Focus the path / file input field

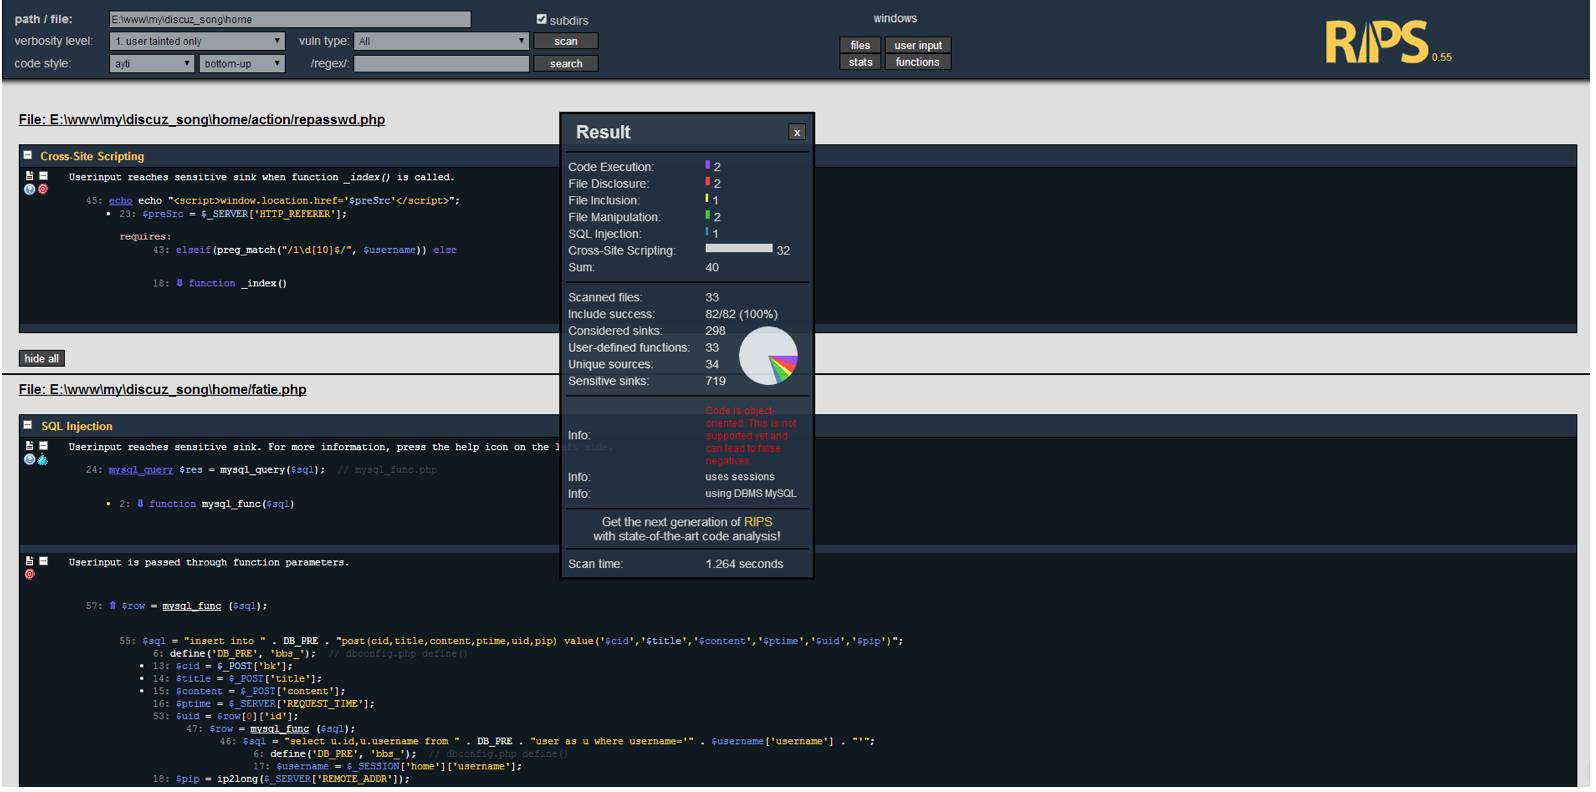click(290, 19)
